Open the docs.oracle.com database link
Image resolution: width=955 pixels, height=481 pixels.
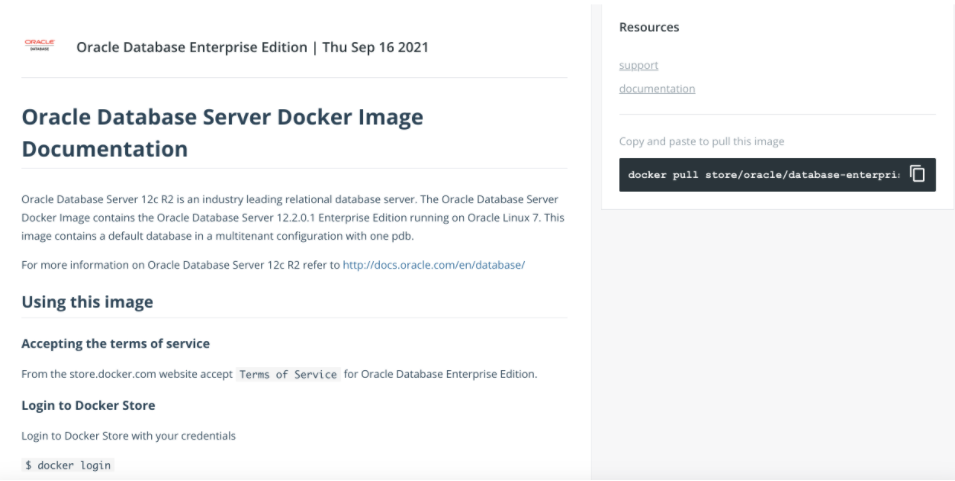coord(434,265)
